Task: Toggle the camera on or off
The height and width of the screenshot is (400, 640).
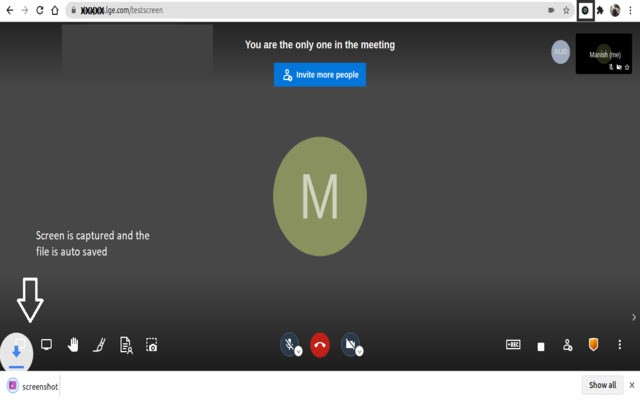Action: tap(351, 345)
